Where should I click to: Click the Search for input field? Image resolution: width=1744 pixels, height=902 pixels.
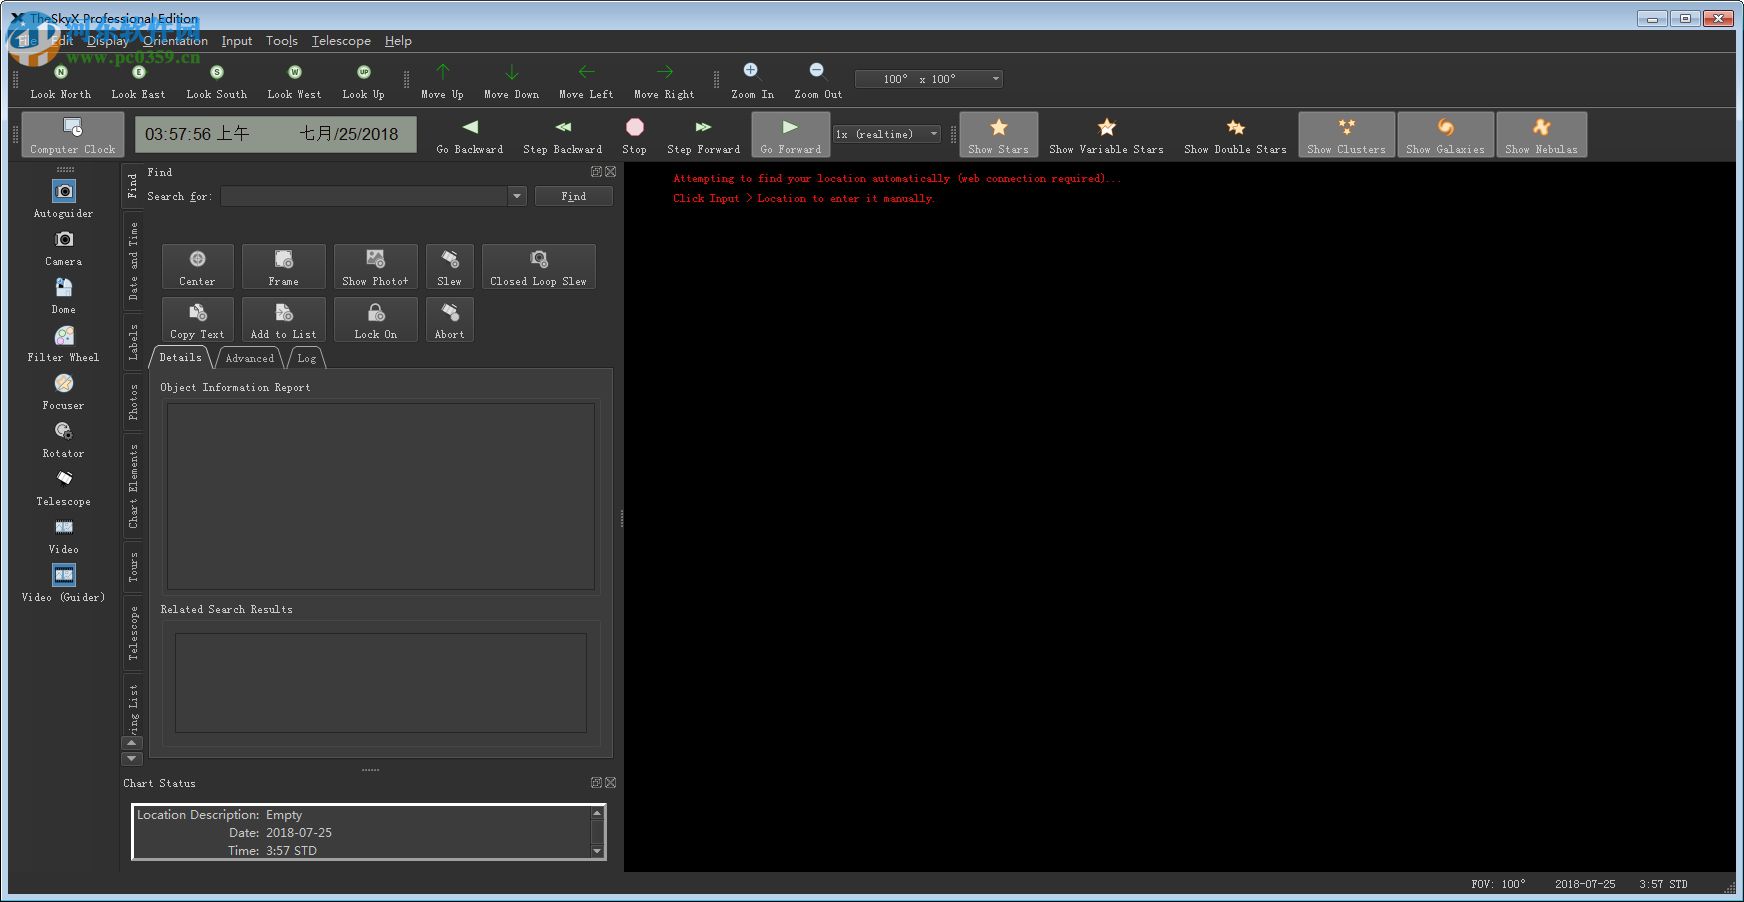tap(365, 196)
